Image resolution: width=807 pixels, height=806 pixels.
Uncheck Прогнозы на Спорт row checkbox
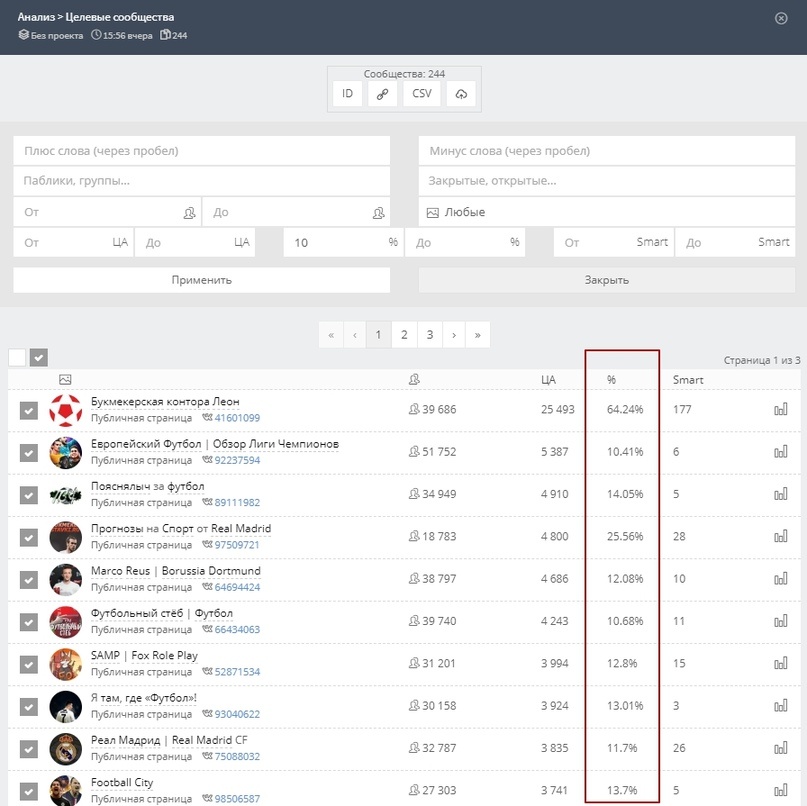click(29, 537)
